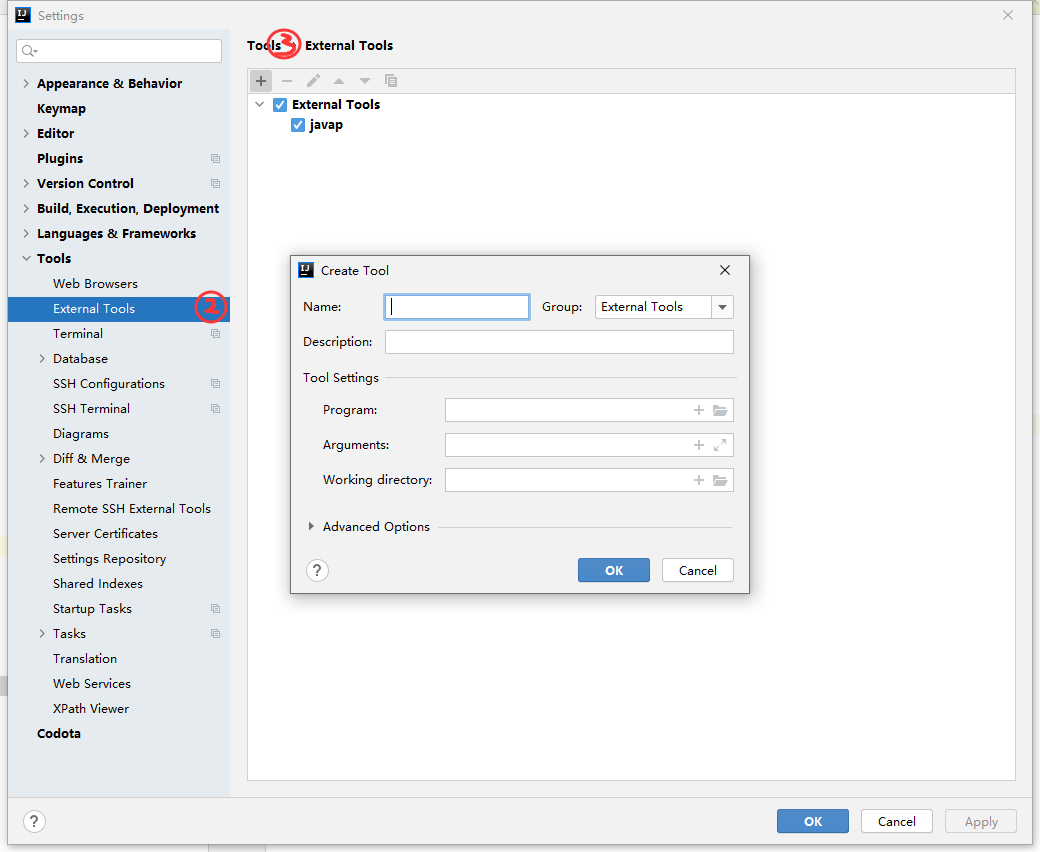Insert macro in Working directory field
Viewport: 1040px width, 852px height.
pyautogui.click(x=699, y=480)
